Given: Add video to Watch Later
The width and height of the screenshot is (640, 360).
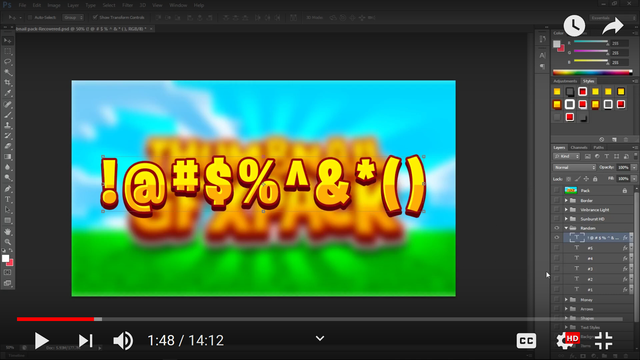Looking at the screenshot, I should pyautogui.click(x=574, y=26).
